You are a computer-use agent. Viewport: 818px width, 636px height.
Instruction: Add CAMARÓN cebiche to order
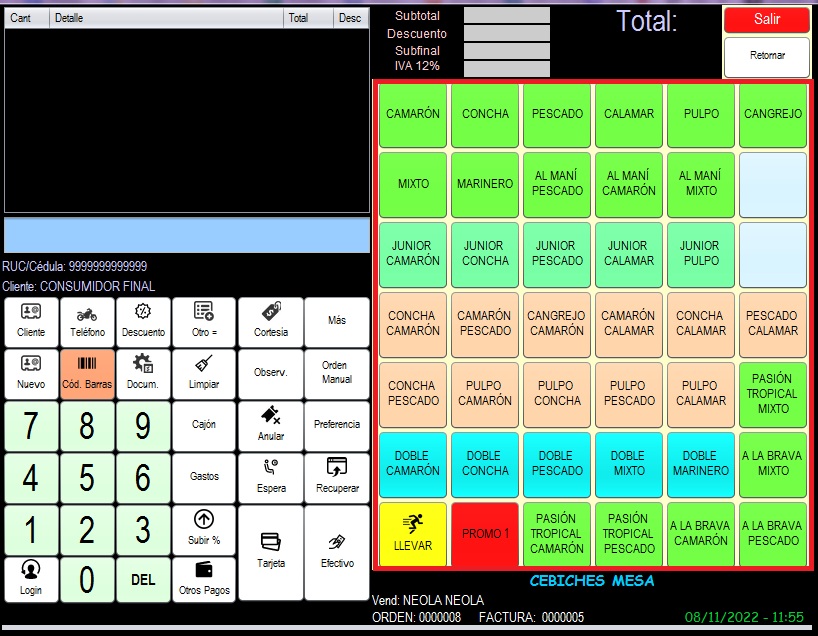pyautogui.click(x=413, y=114)
